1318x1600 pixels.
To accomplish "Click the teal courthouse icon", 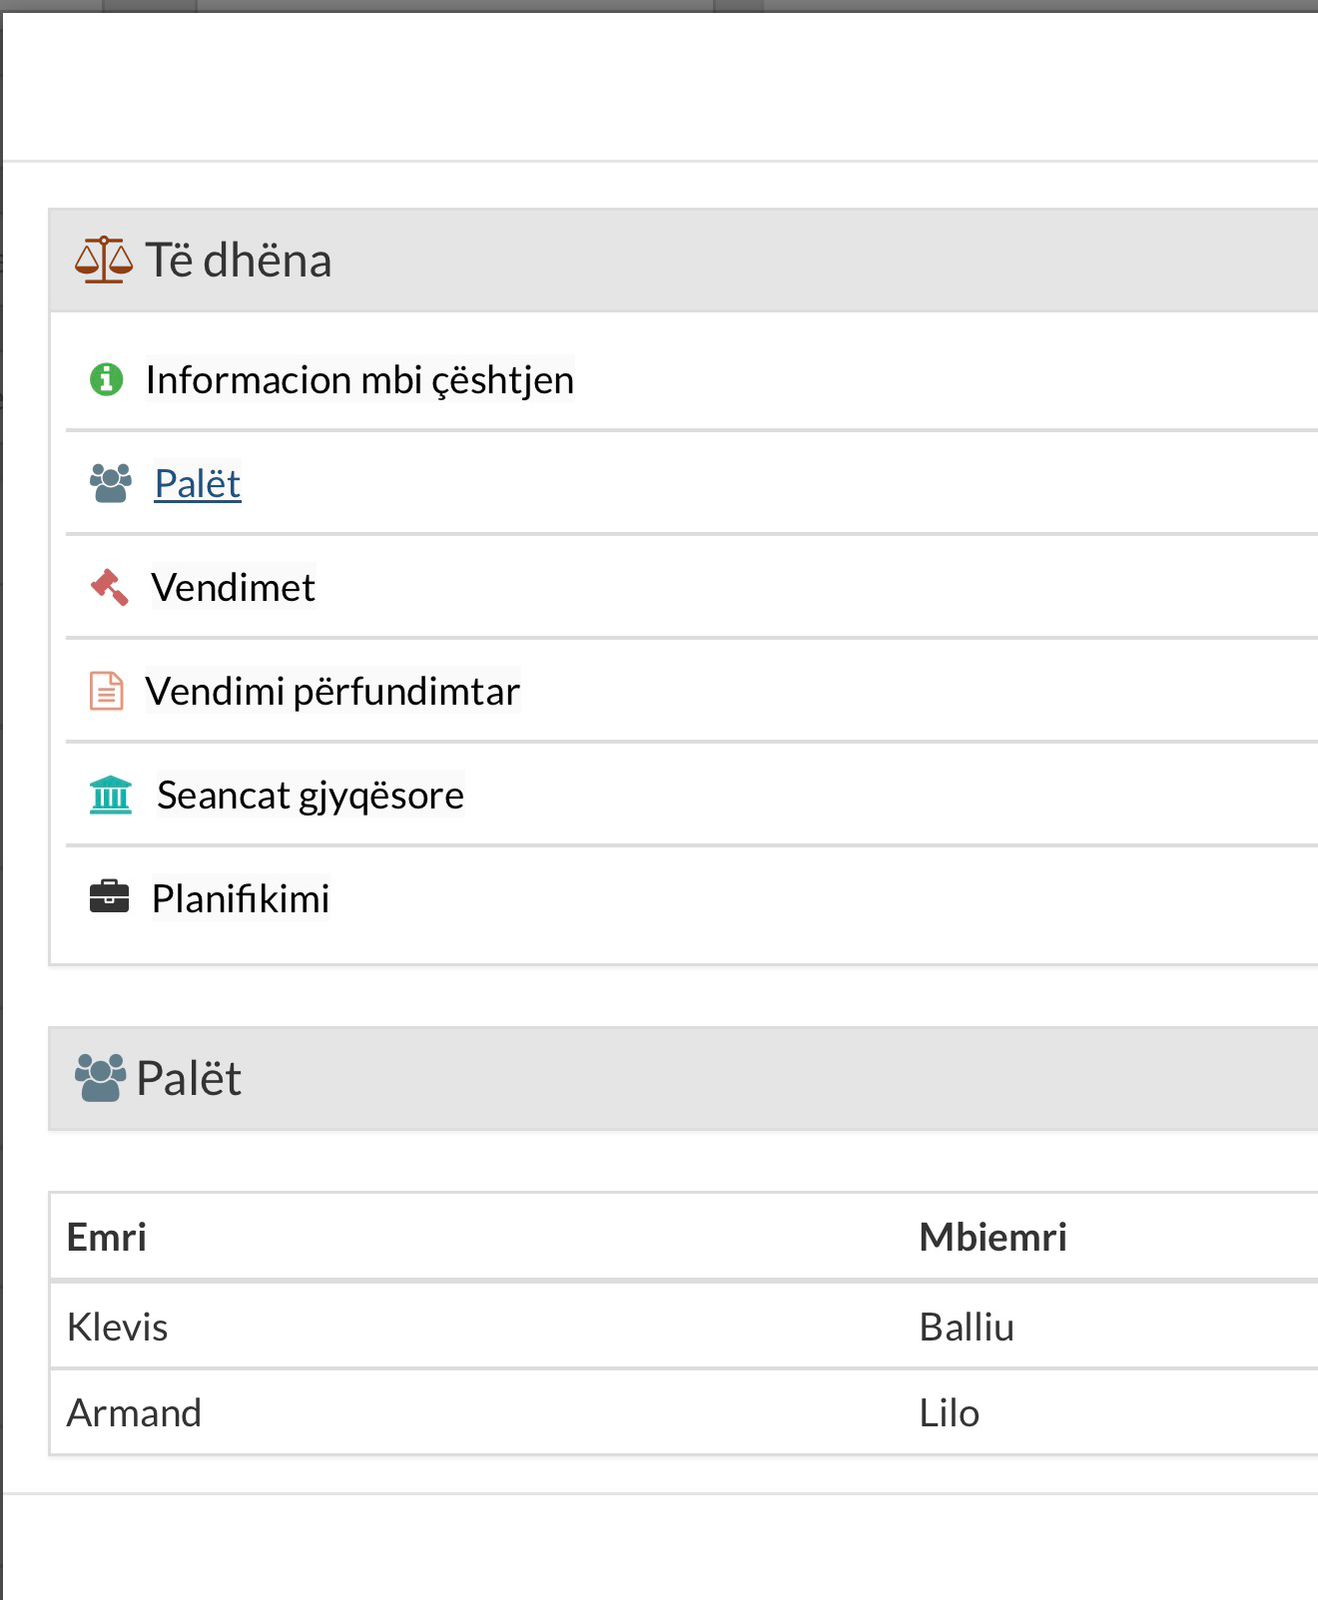I will point(110,795).
